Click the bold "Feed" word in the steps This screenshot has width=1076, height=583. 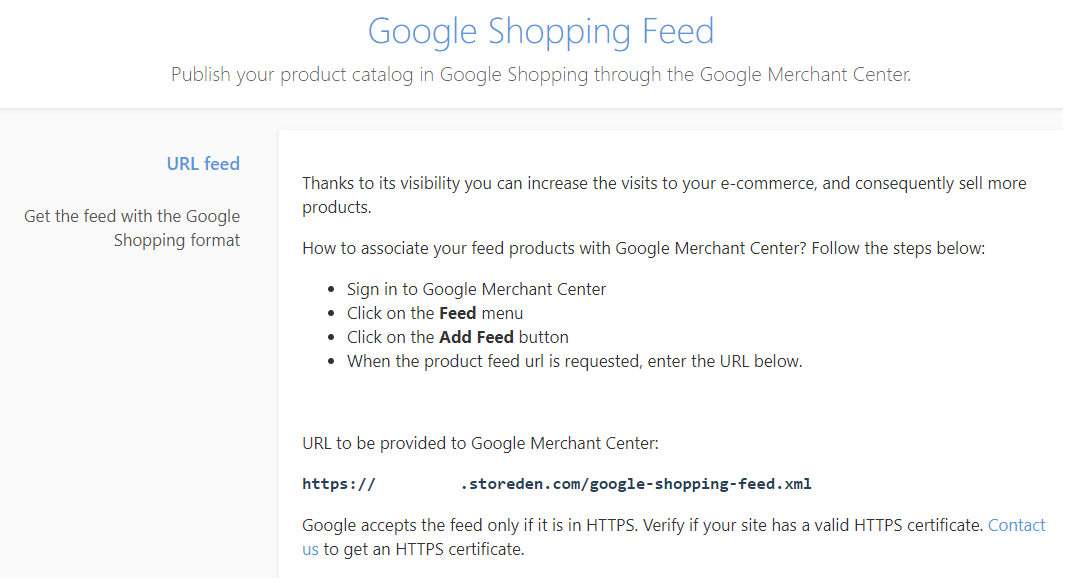(x=458, y=314)
